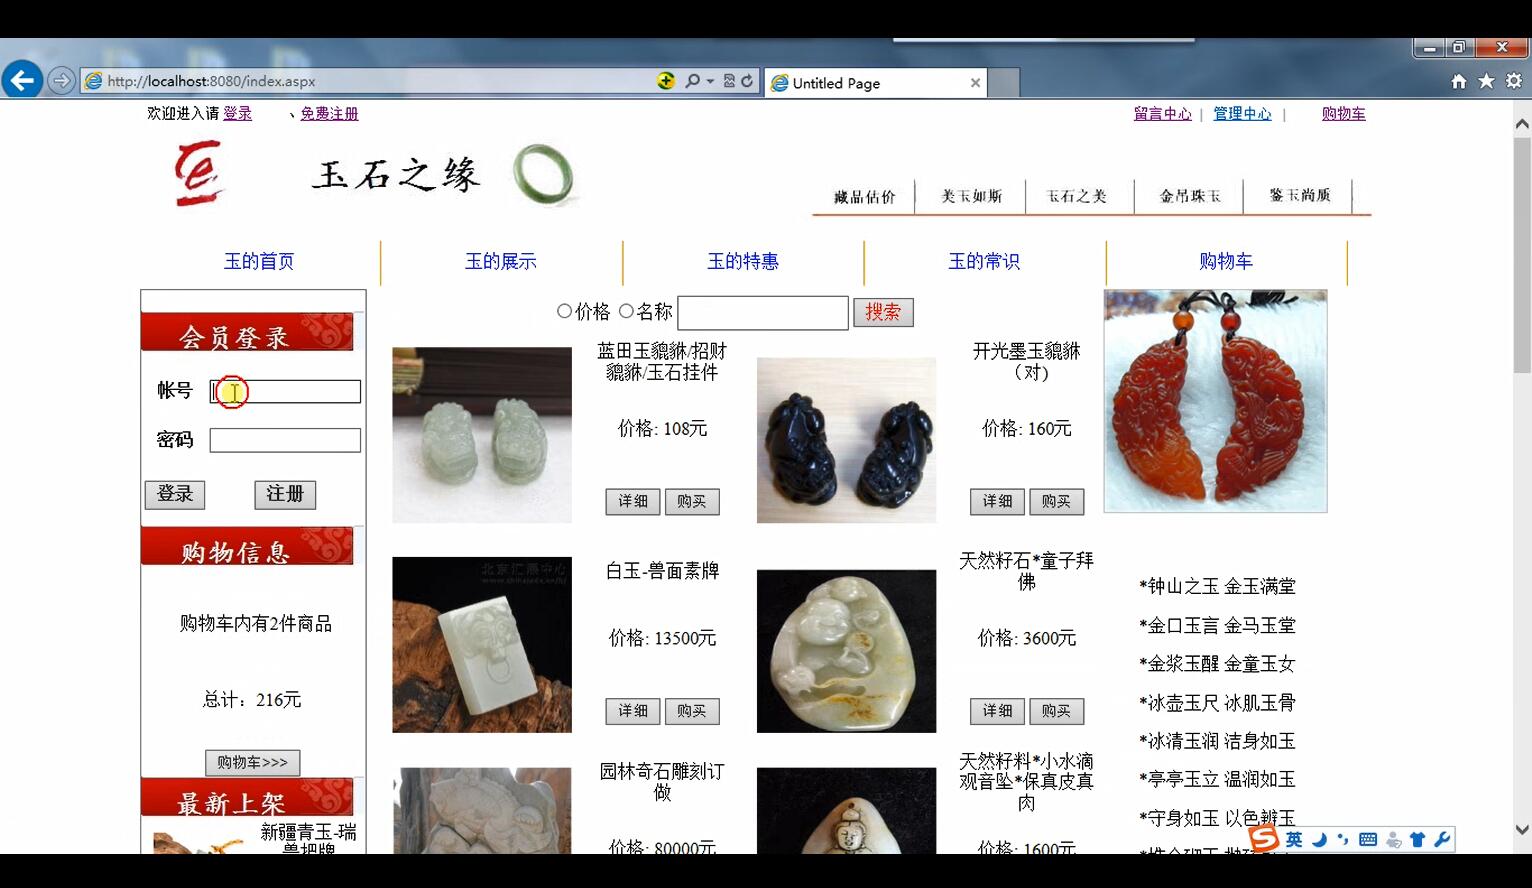Close the Untitled Page tab
Viewport: 1532px width, 888px height.
(x=975, y=83)
